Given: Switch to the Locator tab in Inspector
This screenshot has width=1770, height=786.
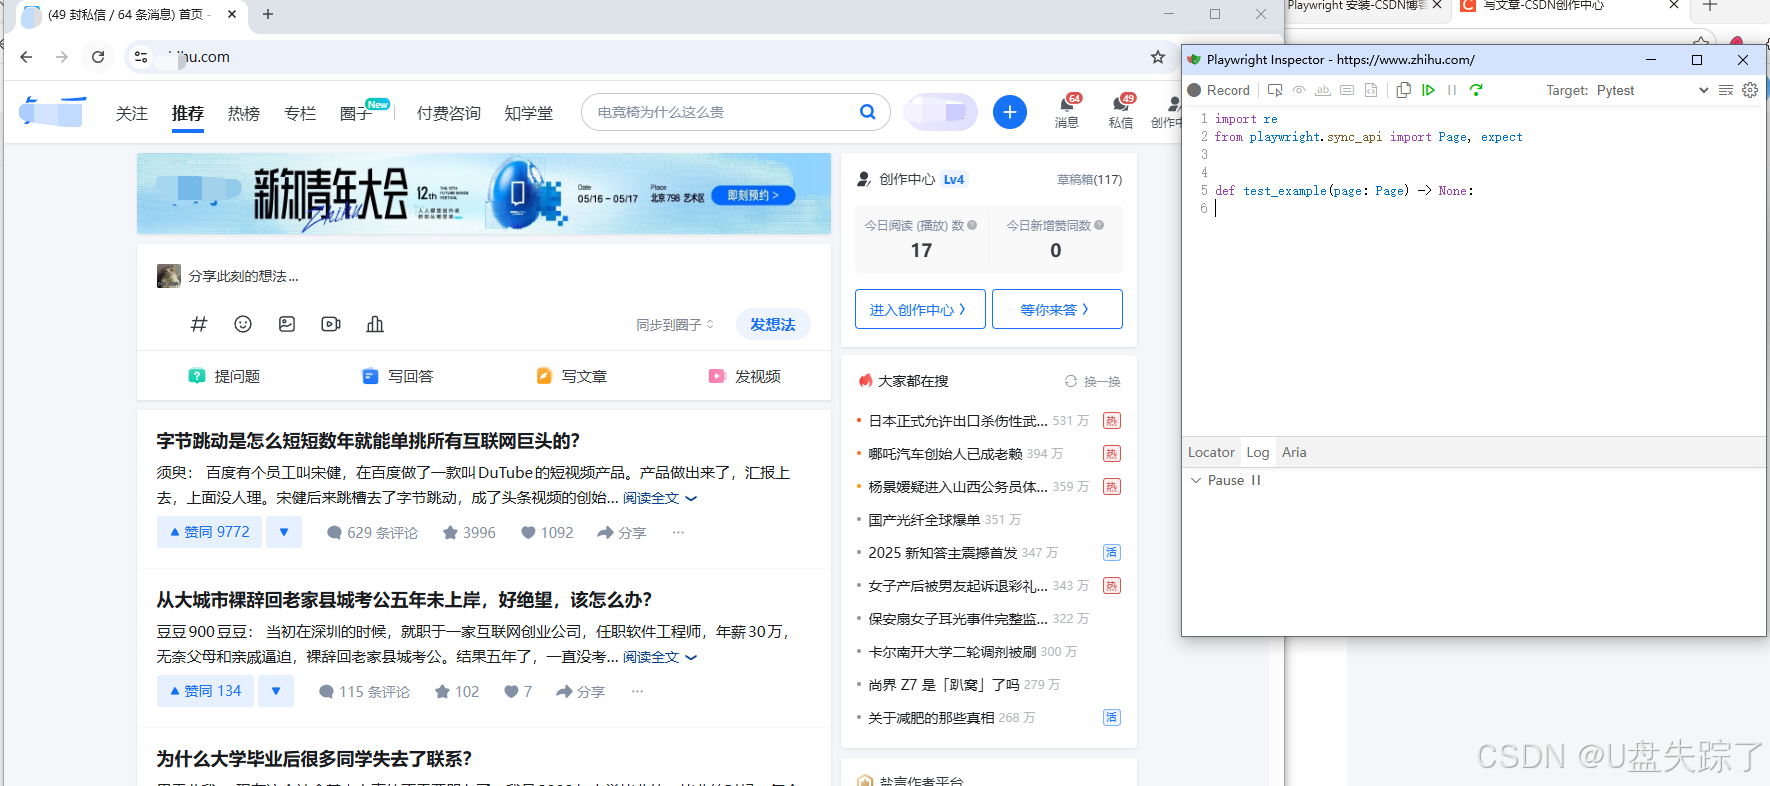Looking at the screenshot, I should pos(1211,452).
